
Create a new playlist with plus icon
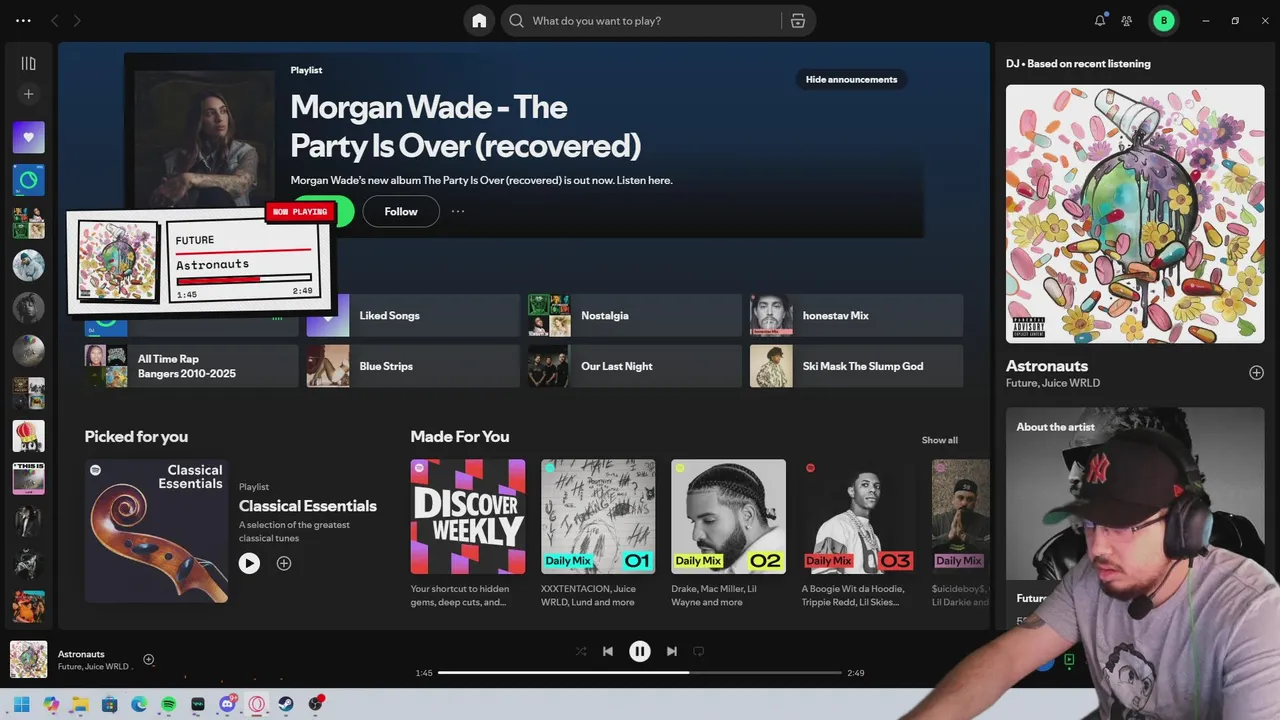pyautogui.click(x=28, y=94)
